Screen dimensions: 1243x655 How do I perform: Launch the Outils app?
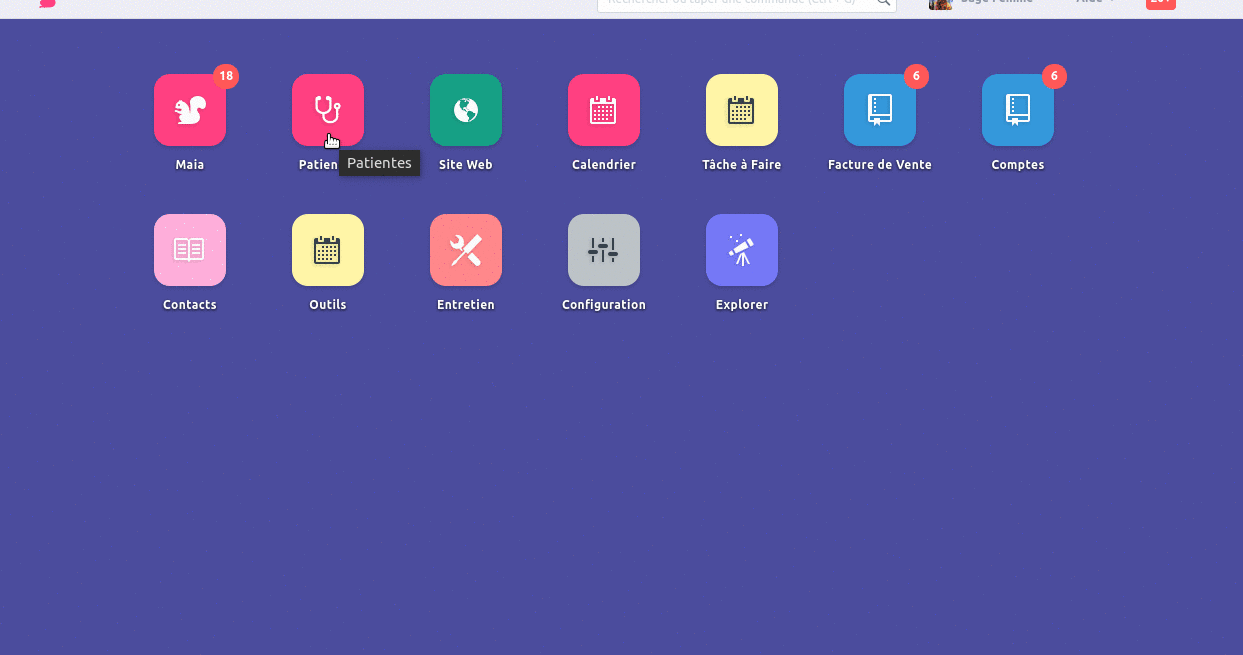(328, 250)
